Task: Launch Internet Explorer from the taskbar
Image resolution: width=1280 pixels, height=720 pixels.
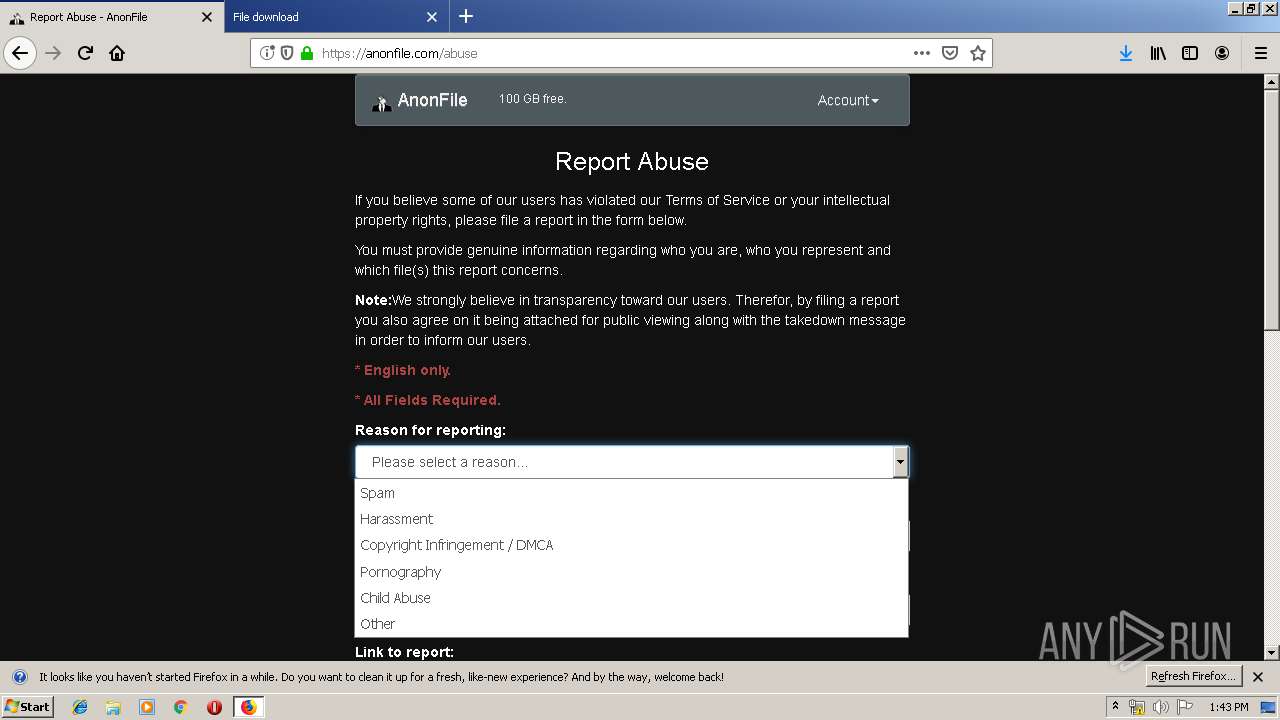Action: coord(80,707)
